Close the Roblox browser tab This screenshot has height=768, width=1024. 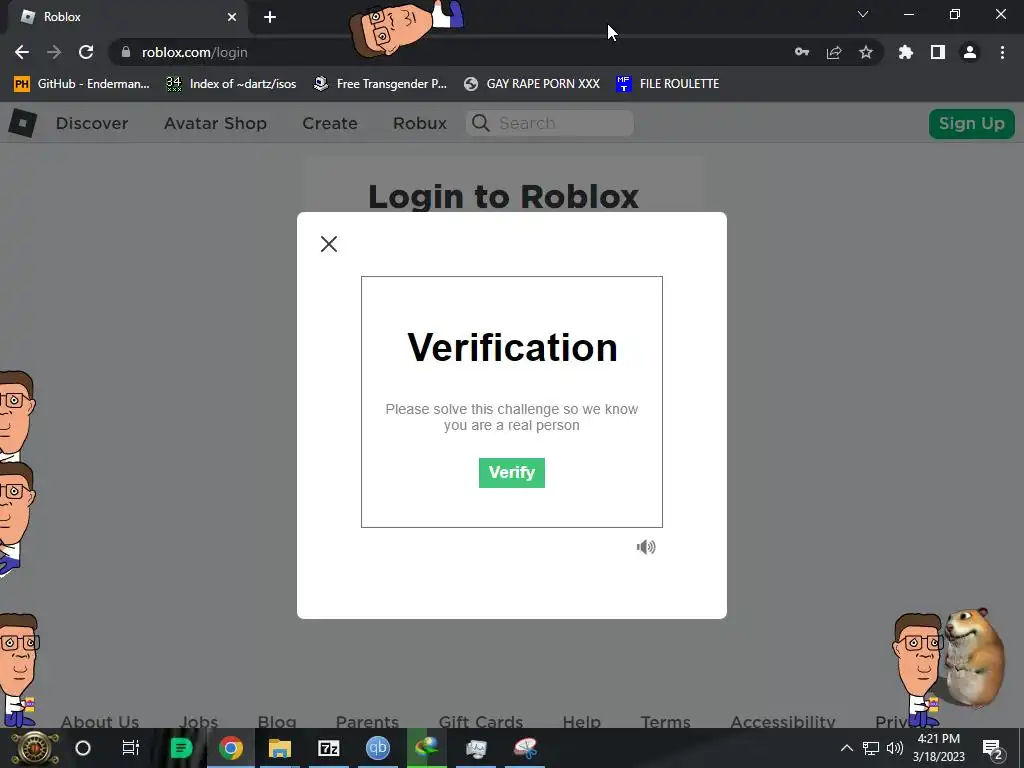point(232,17)
